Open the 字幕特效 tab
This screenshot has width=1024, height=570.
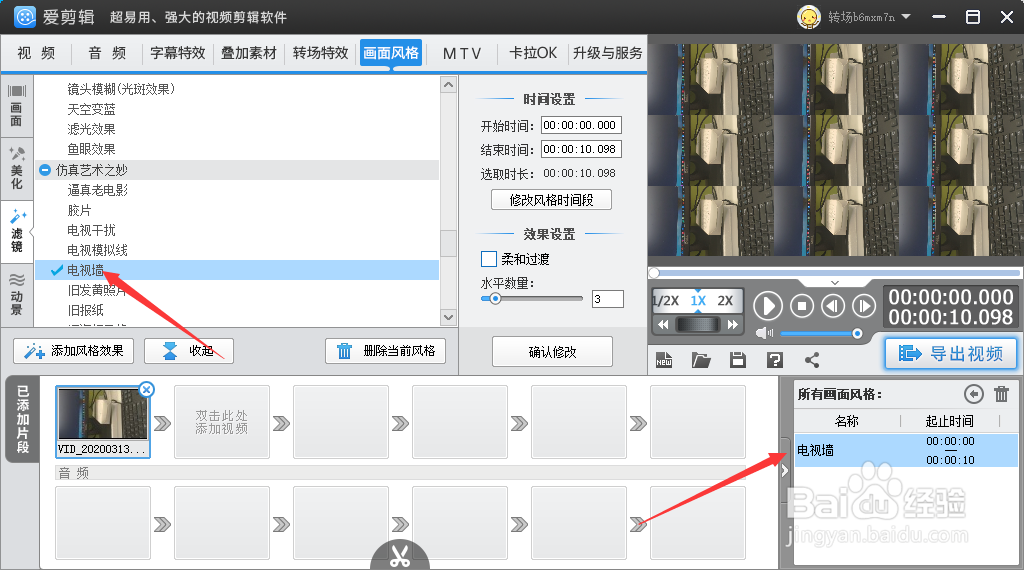[x=178, y=53]
